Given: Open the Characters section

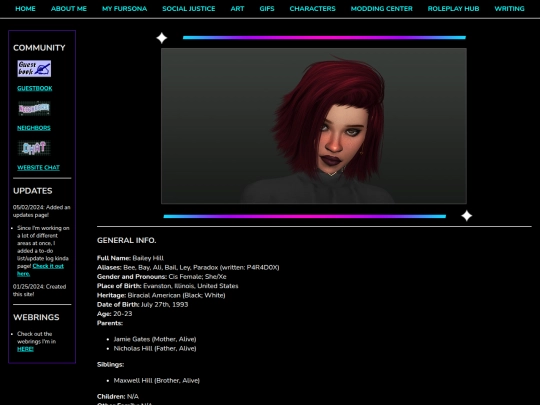Looking at the screenshot, I should pos(312,9).
